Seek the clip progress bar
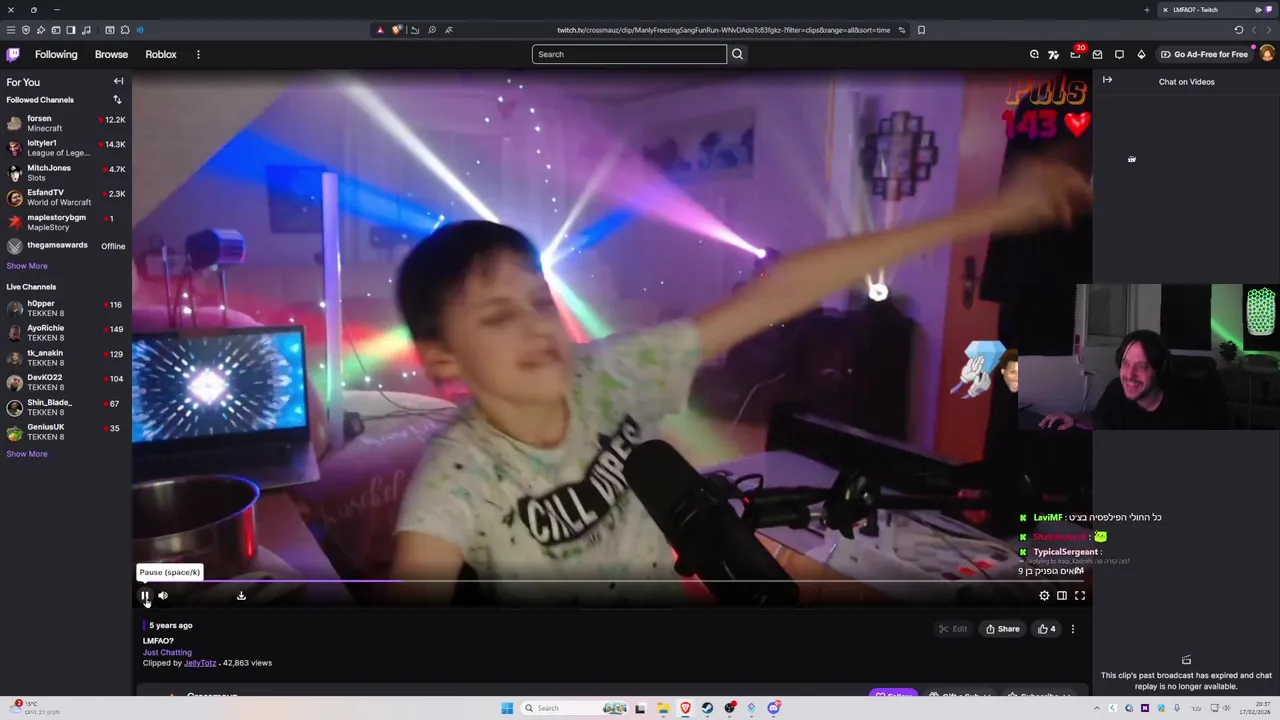1280x720 pixels. coord(612,581)
